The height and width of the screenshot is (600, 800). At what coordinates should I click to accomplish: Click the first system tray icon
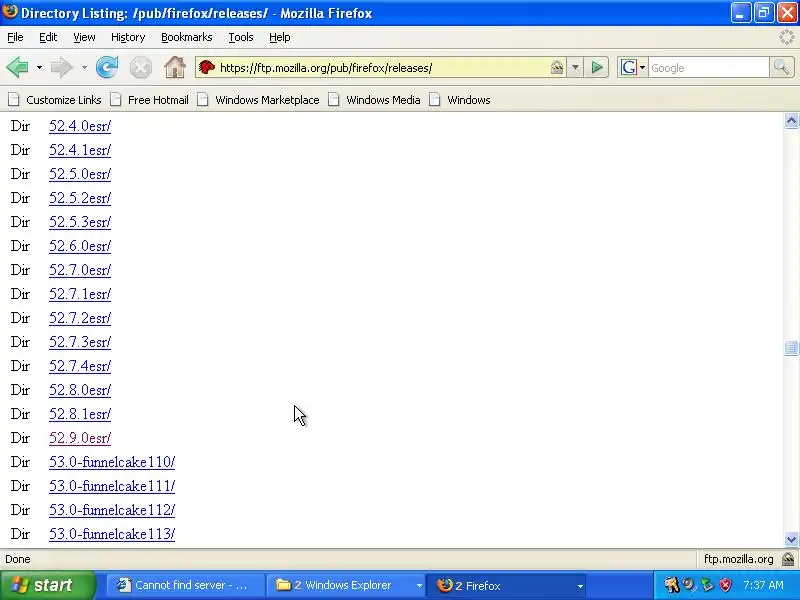pyautogui.click(x=671, y=585)
